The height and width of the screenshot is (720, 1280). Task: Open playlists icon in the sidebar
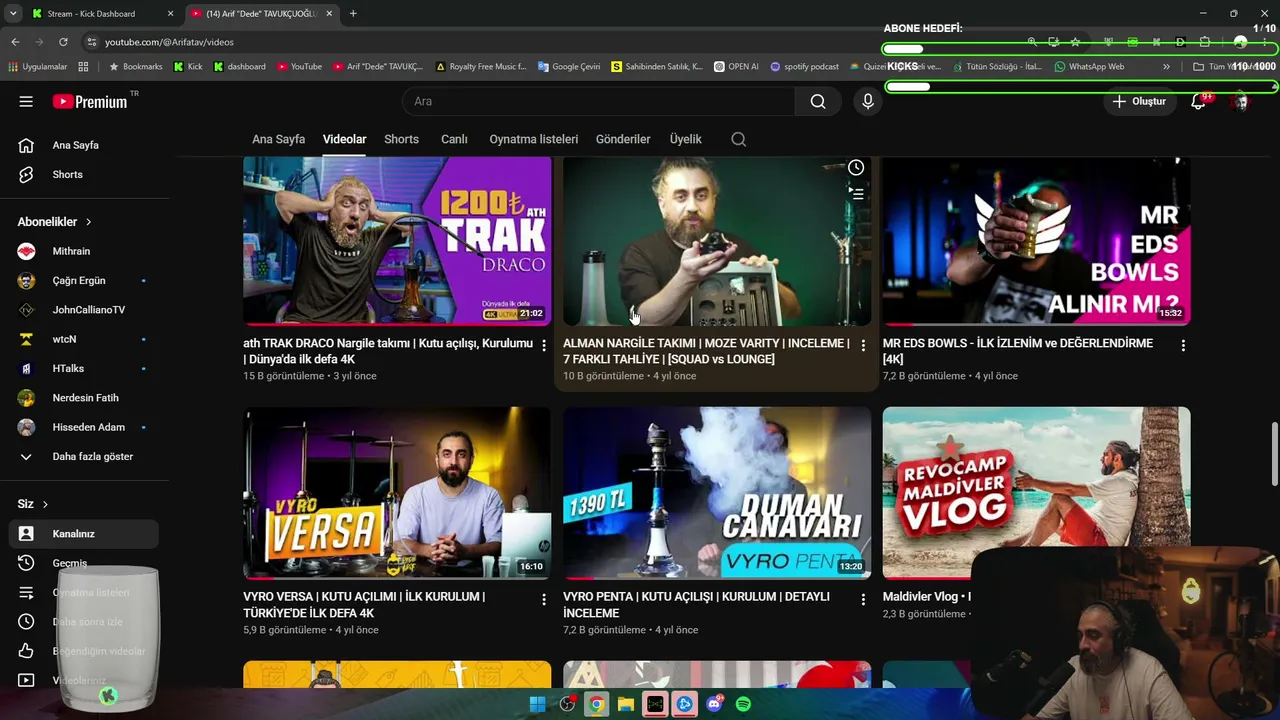tap(26, 592)
